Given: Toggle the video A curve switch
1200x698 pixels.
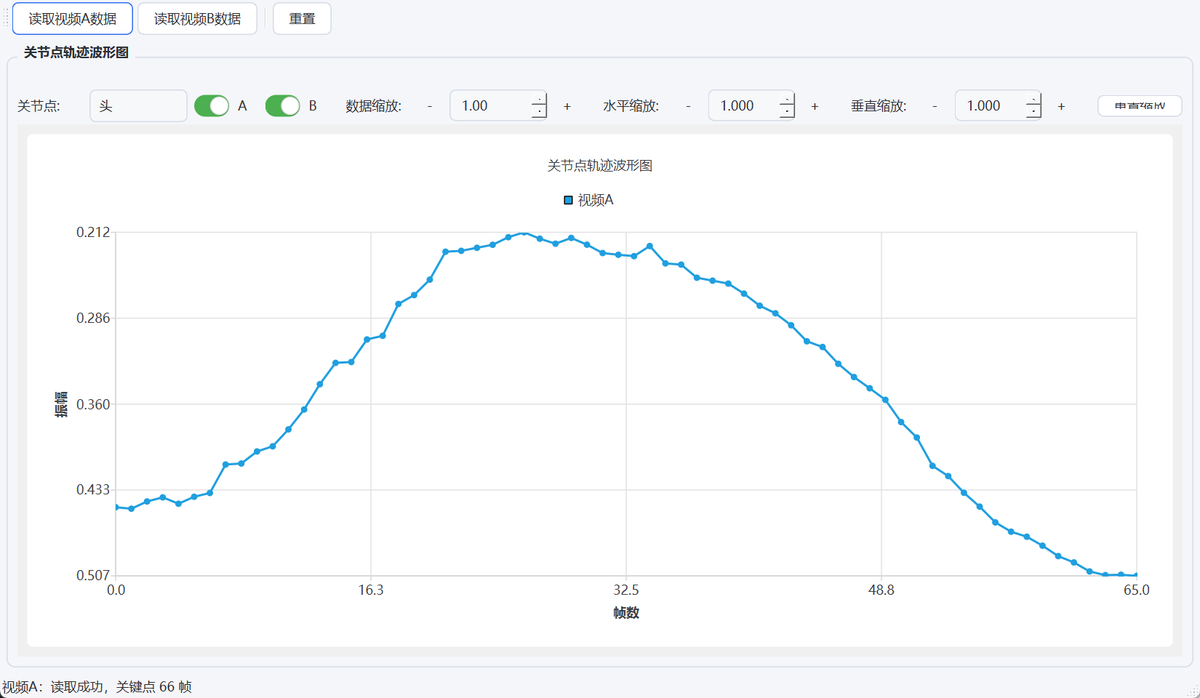Looking at the screenshot, I should (x=211, y=105).
